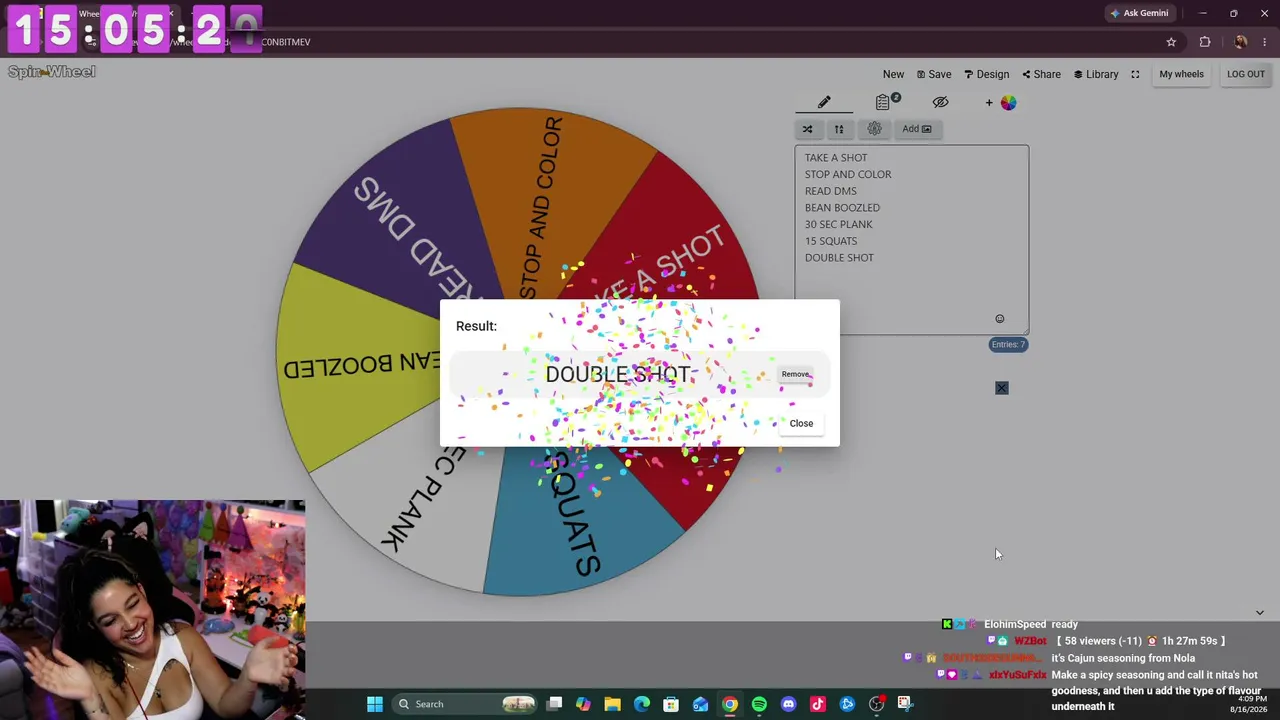The width and height of the screenshot is (1280, 720).
Task: Add a new color wheel
Action: (1001, 102)
